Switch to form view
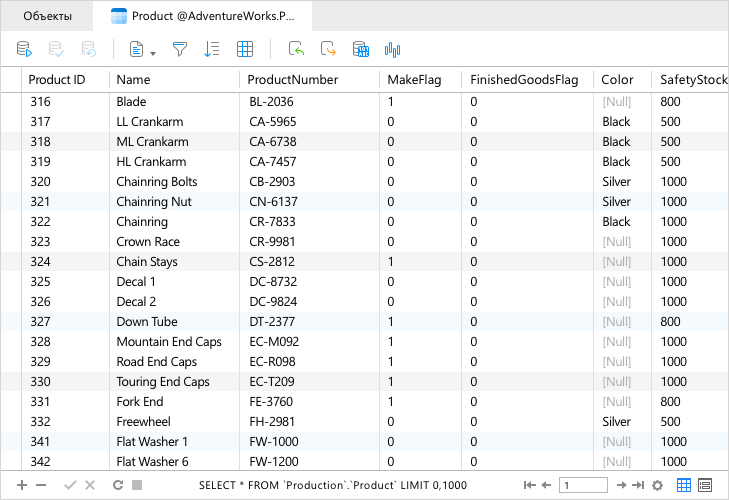This screenshot has height=500, width=729. (705, 485)
